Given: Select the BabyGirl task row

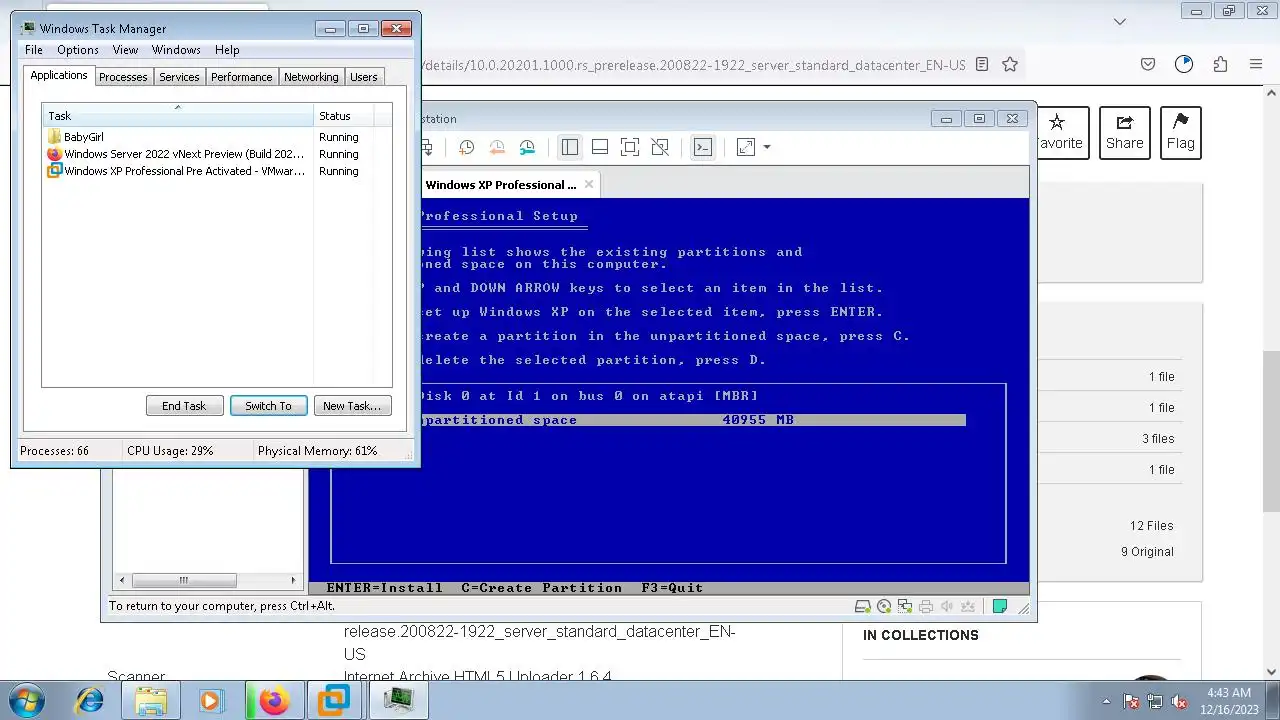Looking at the screenshot, I should pyautogui.click(x=217, y=137).
